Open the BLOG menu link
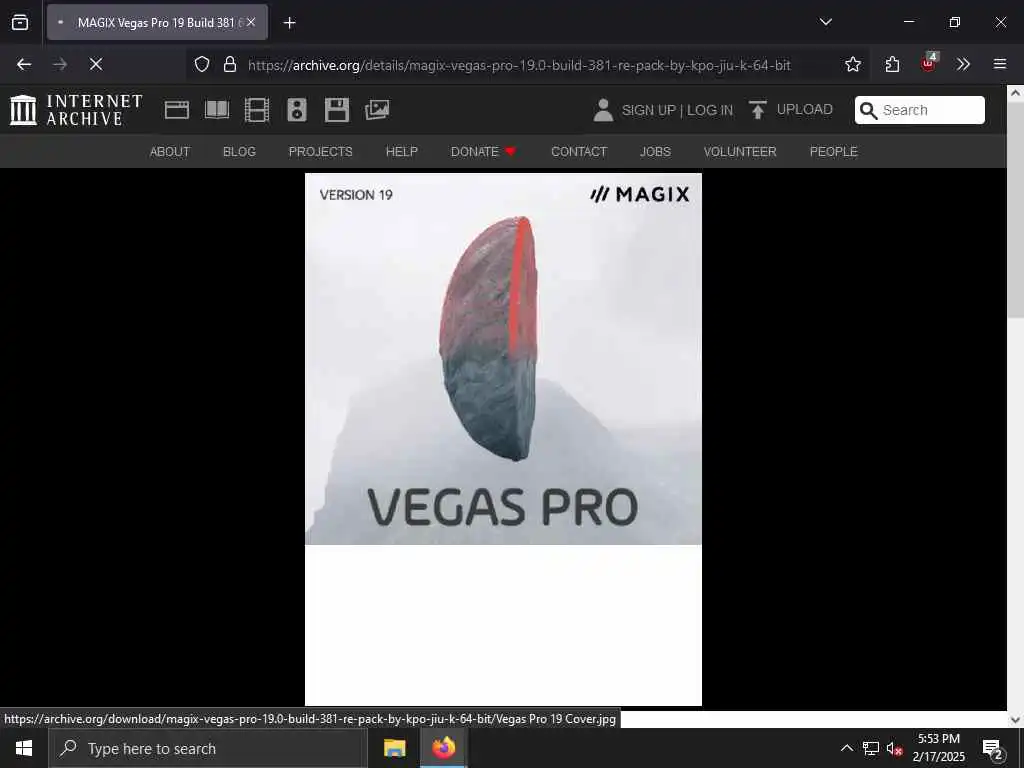The width and height of the screenshot is (1024, 768). pyautogui.click(x=239, y=152)
